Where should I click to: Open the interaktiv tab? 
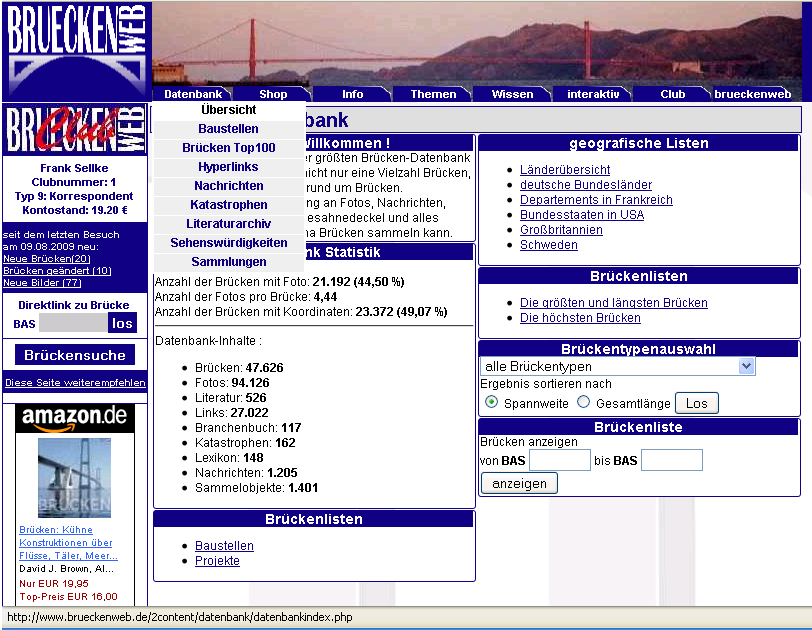[593, 94]
